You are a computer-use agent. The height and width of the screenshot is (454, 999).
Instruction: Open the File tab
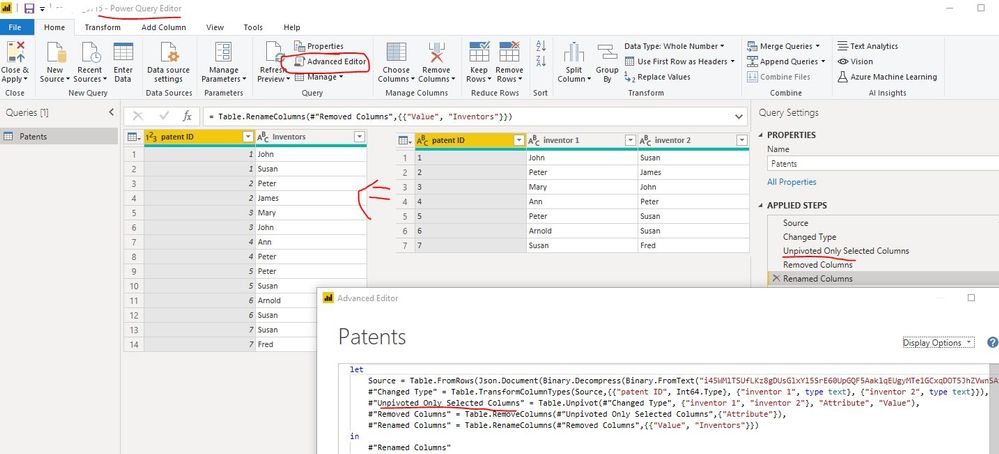15,27
